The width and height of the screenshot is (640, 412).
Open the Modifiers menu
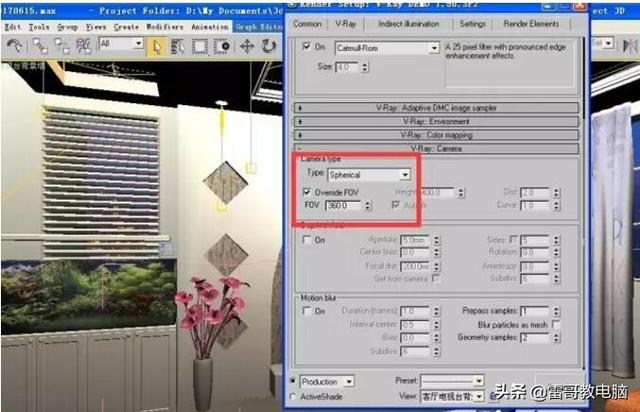click(165, 27)
